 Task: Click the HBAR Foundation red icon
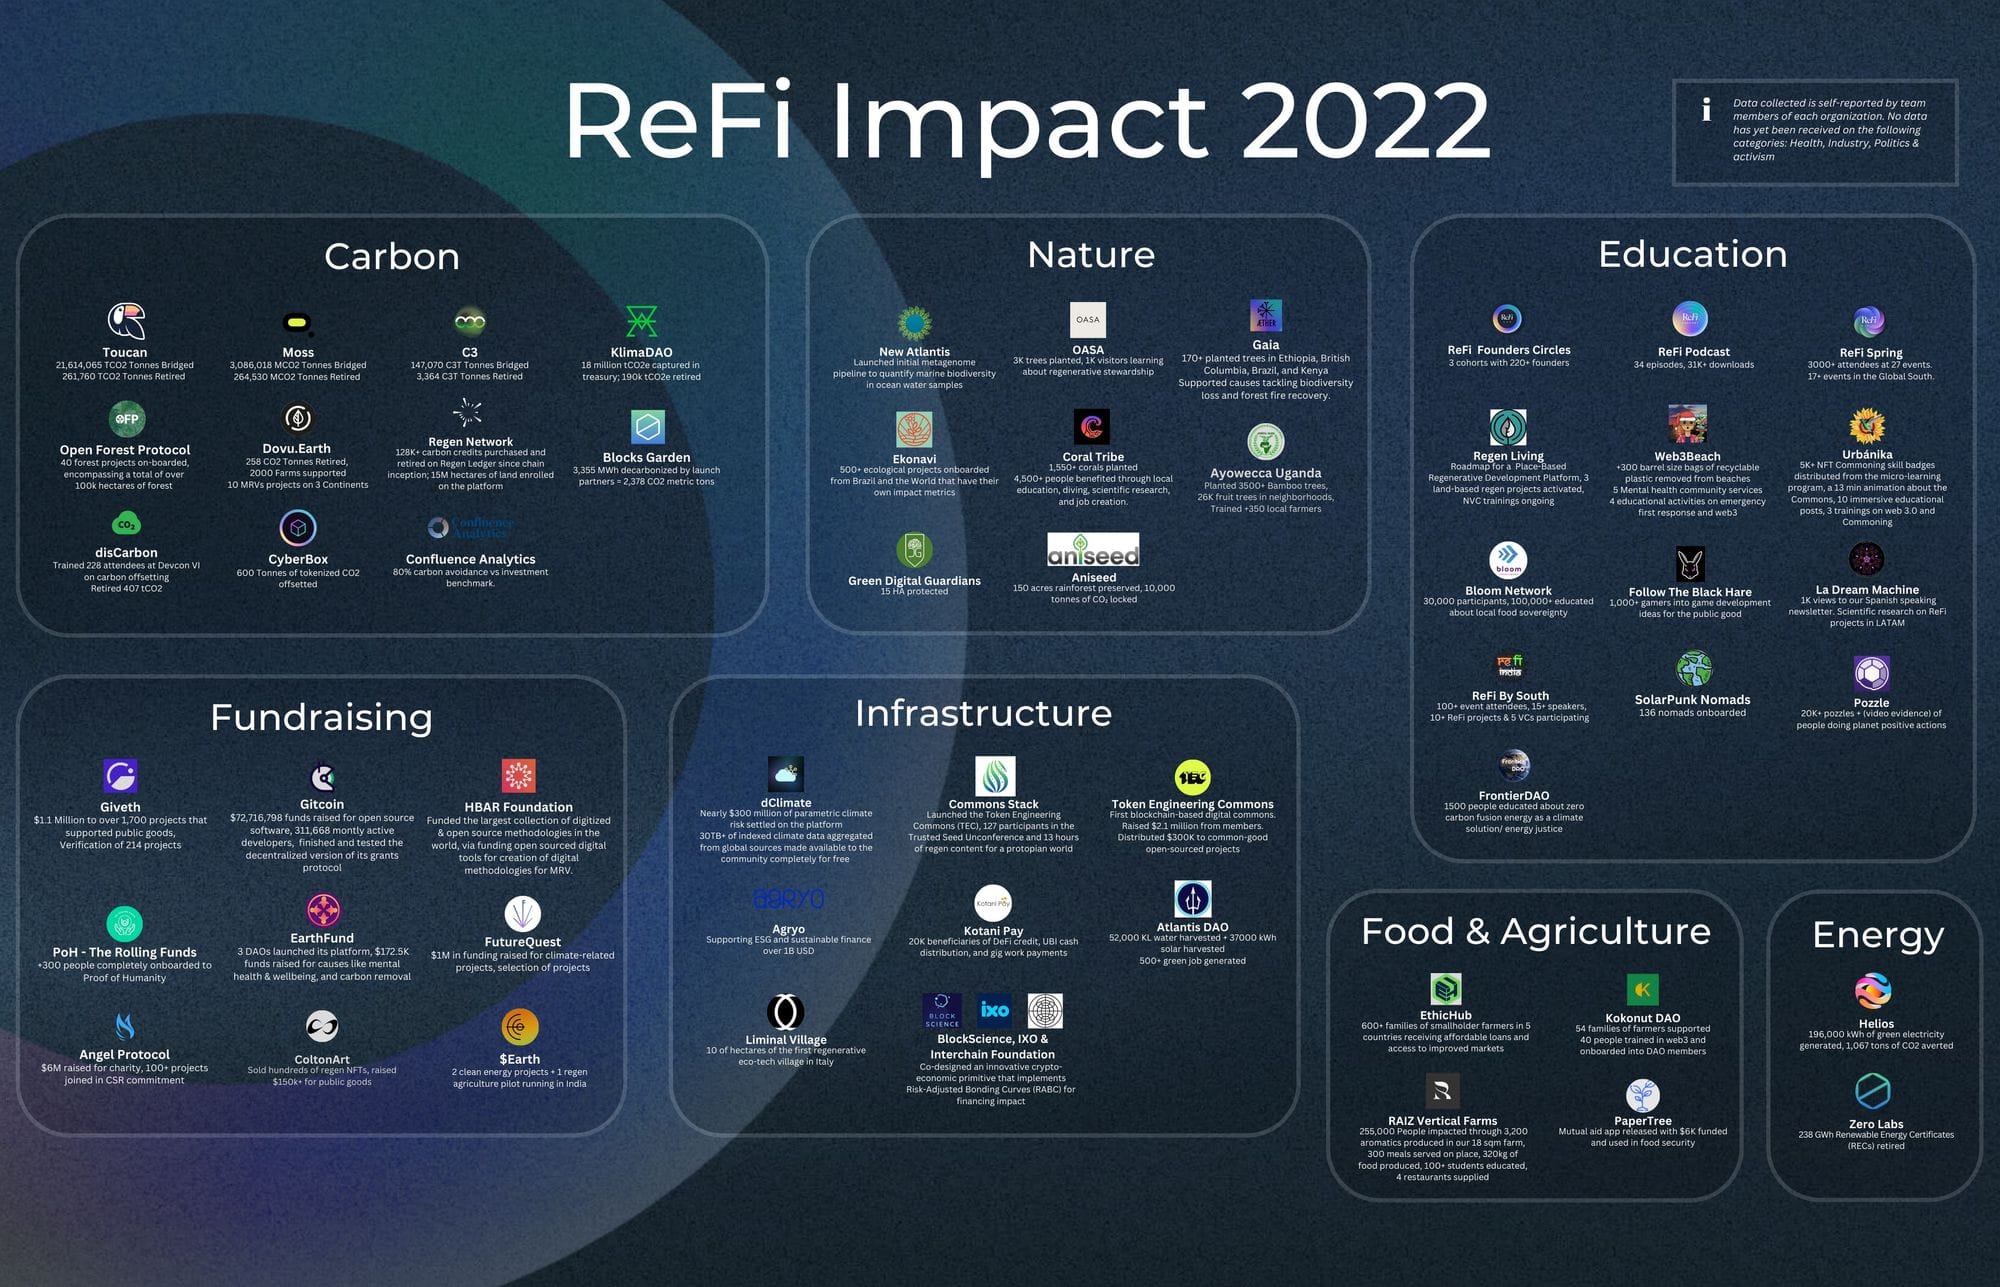[518, 776]
